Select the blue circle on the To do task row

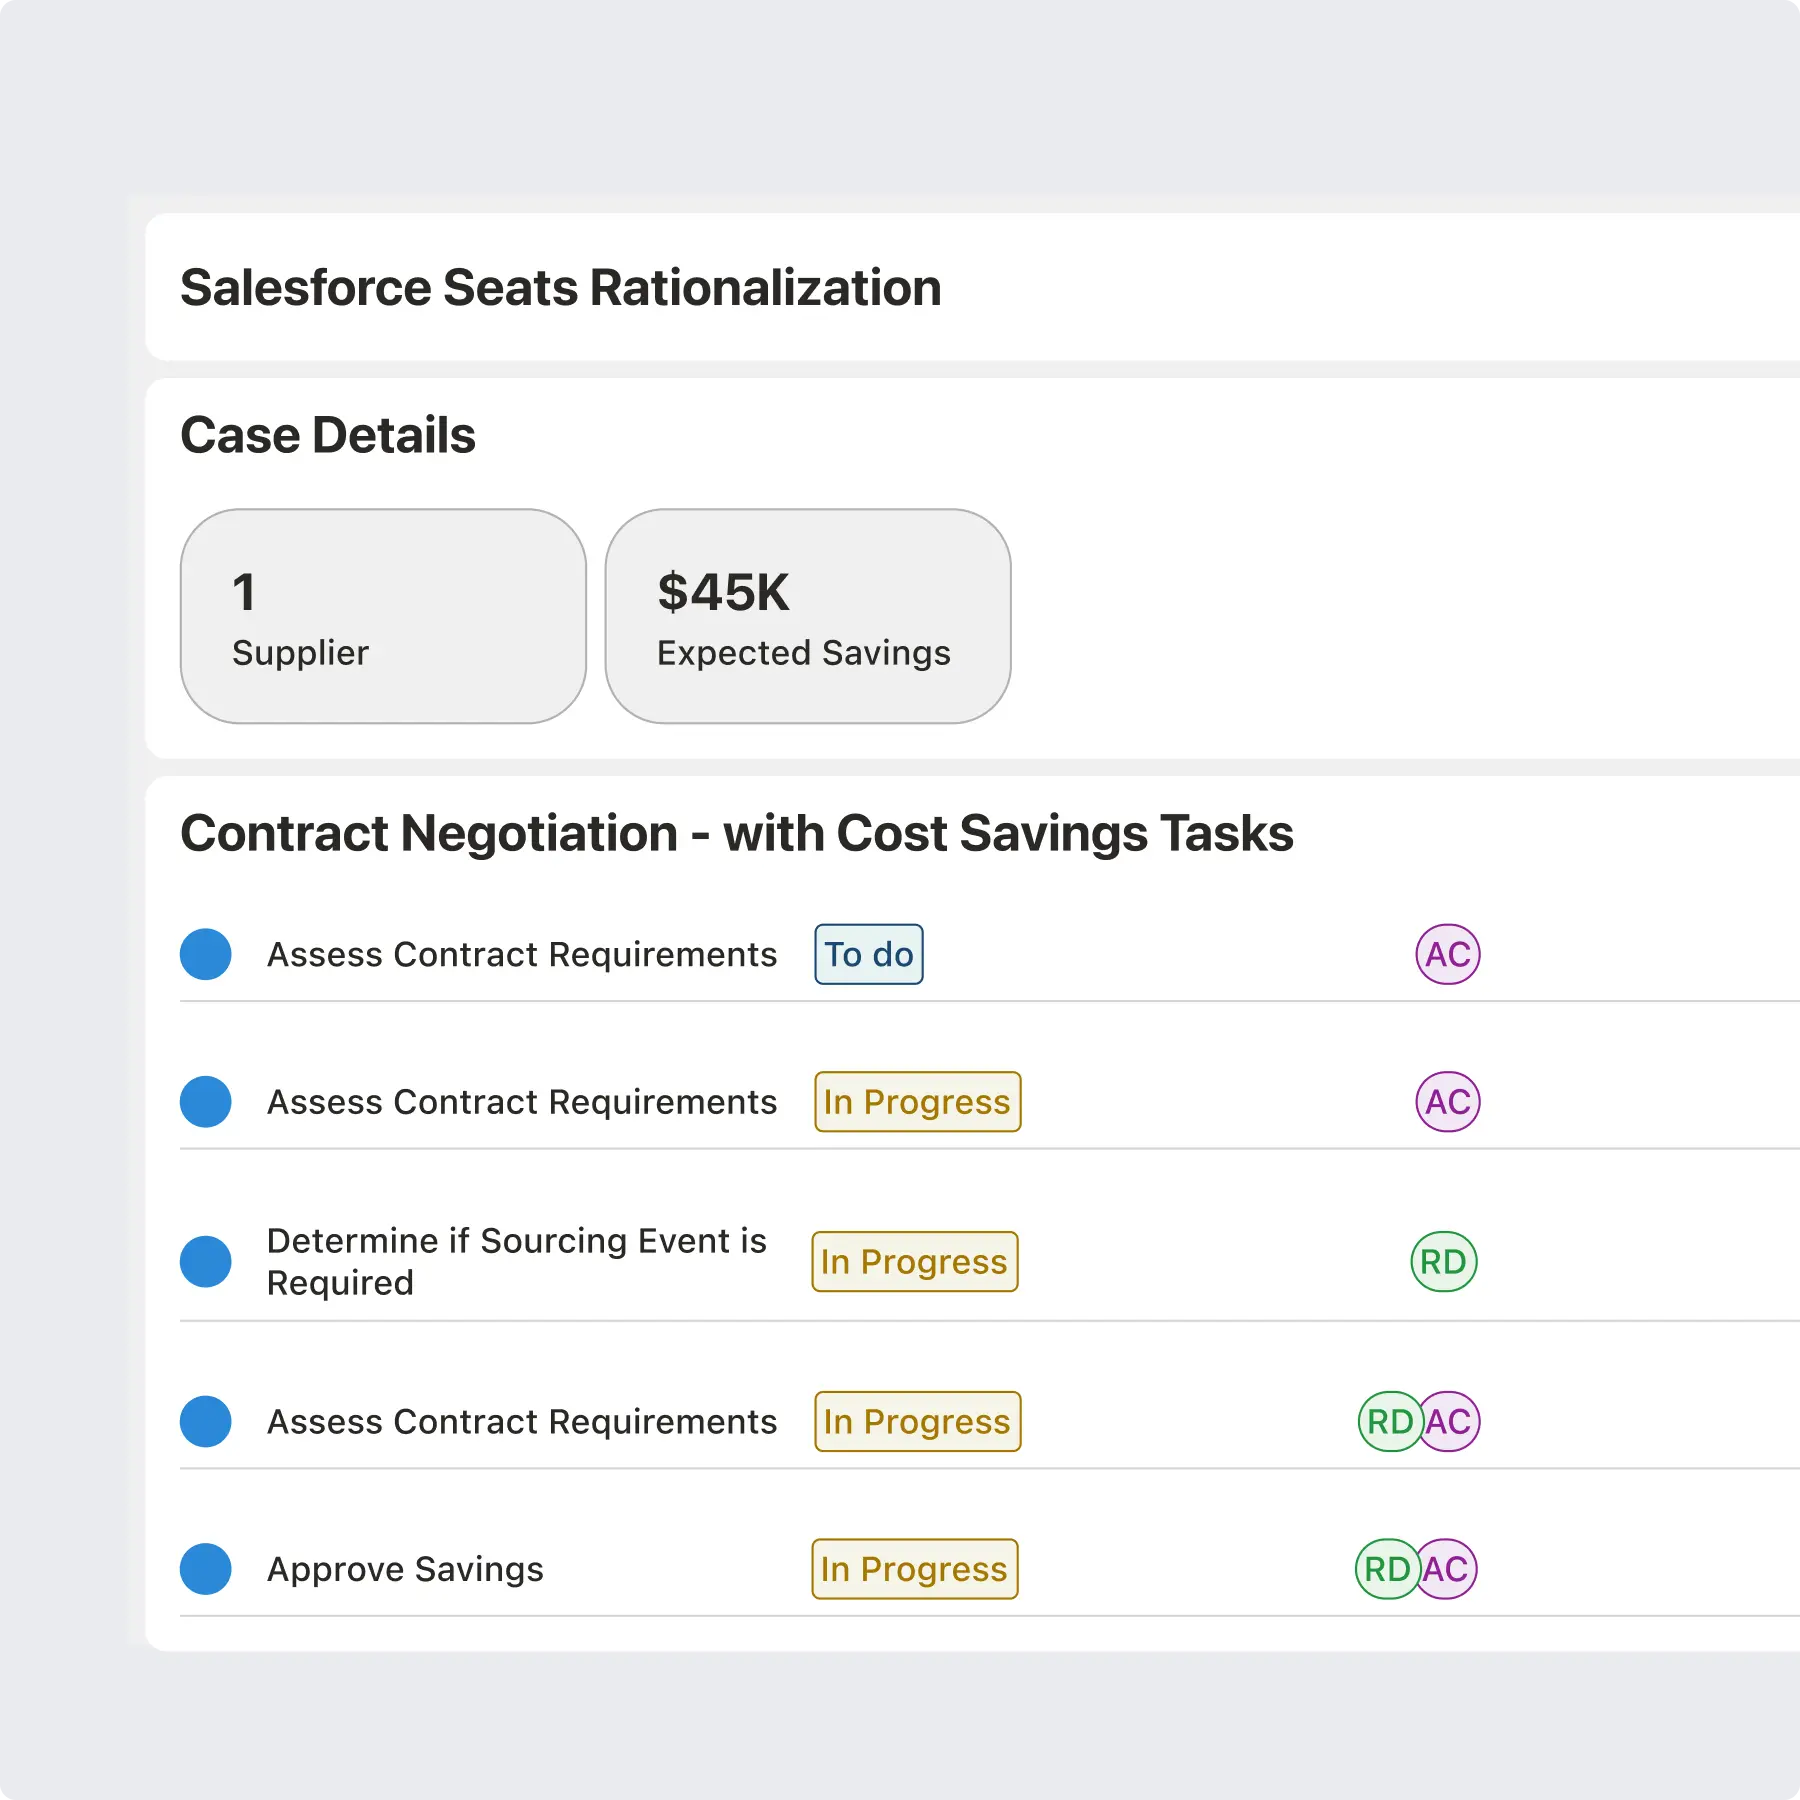click(206, 954)
